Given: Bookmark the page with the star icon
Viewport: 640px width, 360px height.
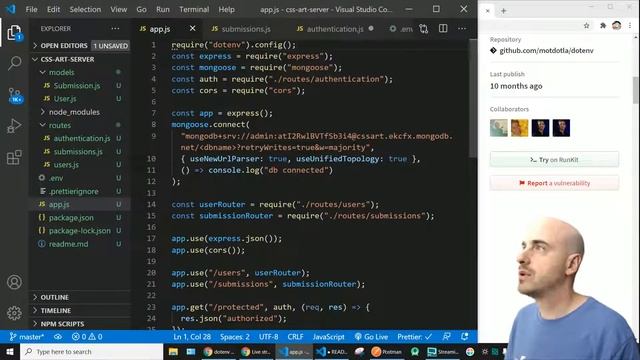Looking at the screenshot, I should tap(587, 25).
